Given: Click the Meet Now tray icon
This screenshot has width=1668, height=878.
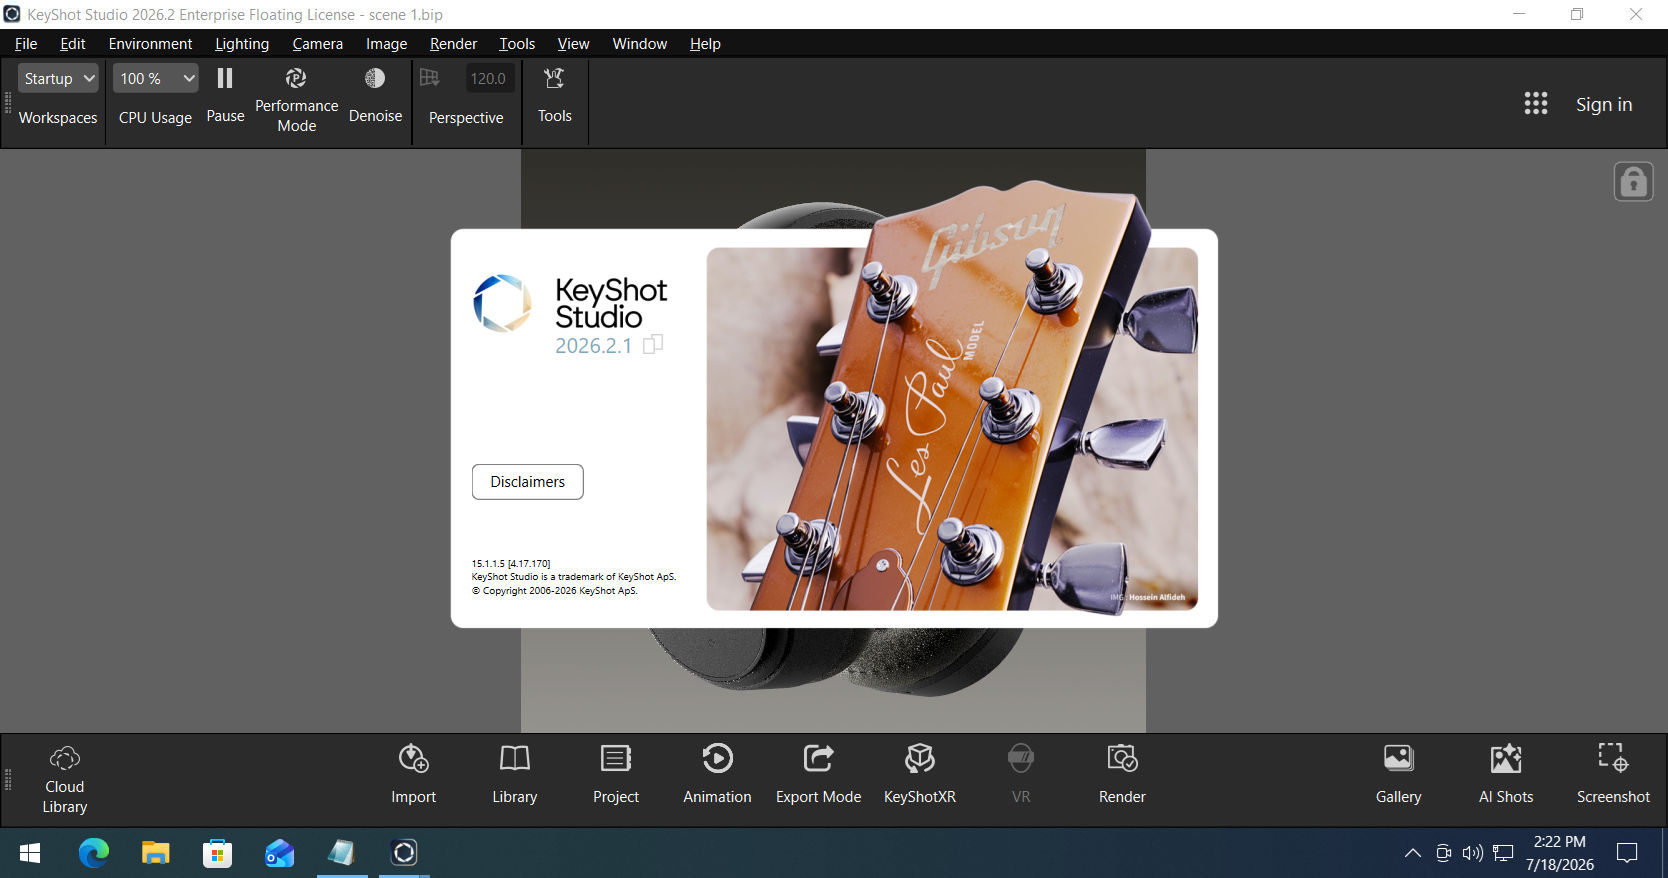Looking at the screenshot, I should pyautogui.click(x=1443, y=853).
